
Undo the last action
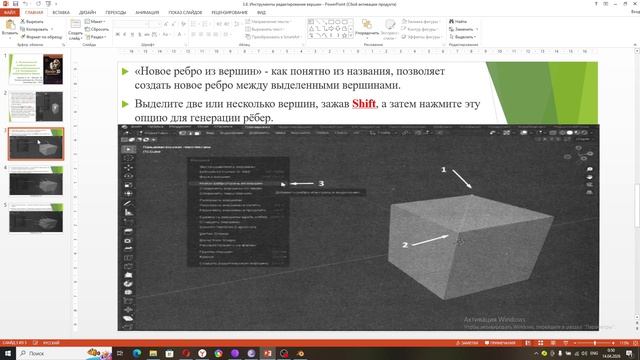[x=25, y=4]
